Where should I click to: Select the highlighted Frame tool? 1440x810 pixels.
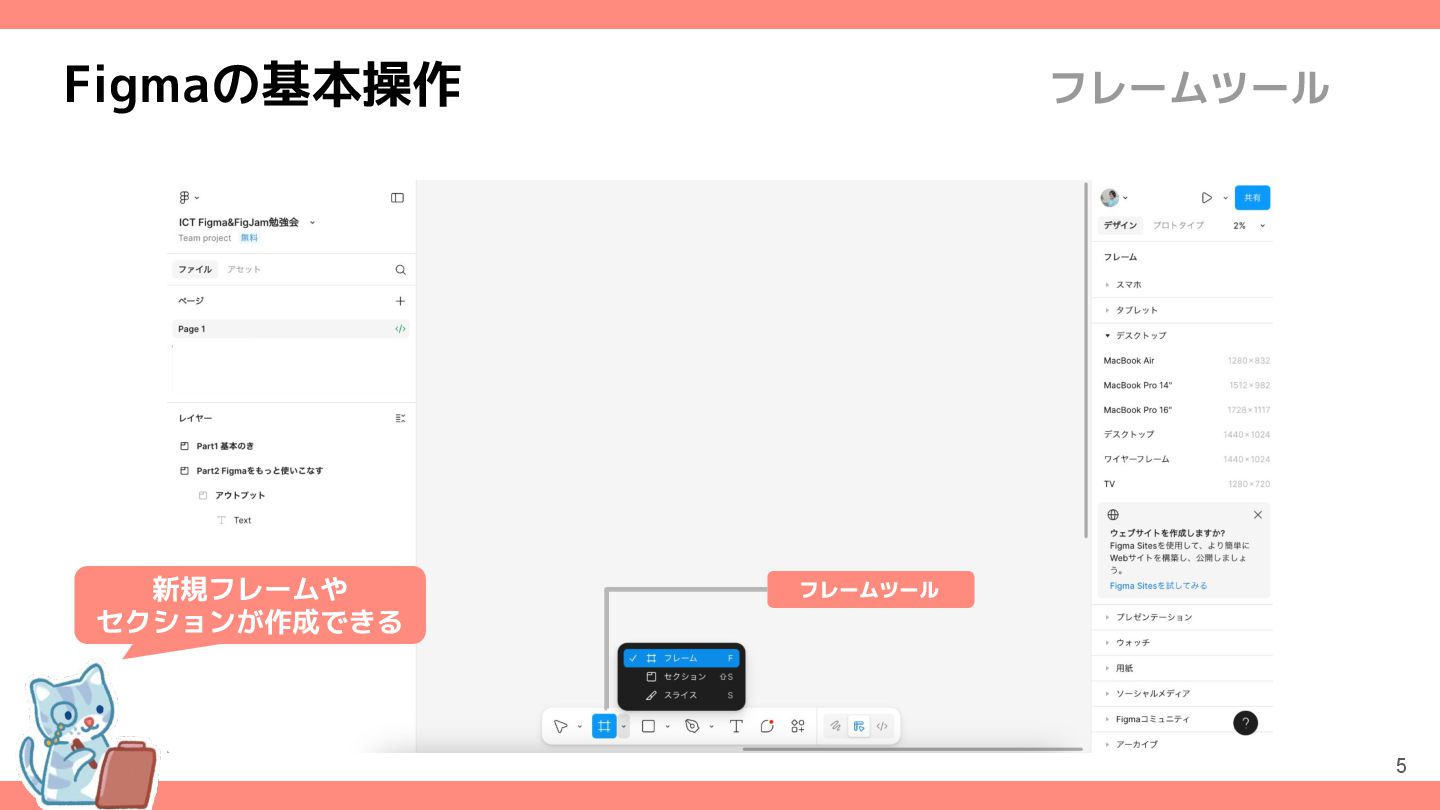pos(604,726)
